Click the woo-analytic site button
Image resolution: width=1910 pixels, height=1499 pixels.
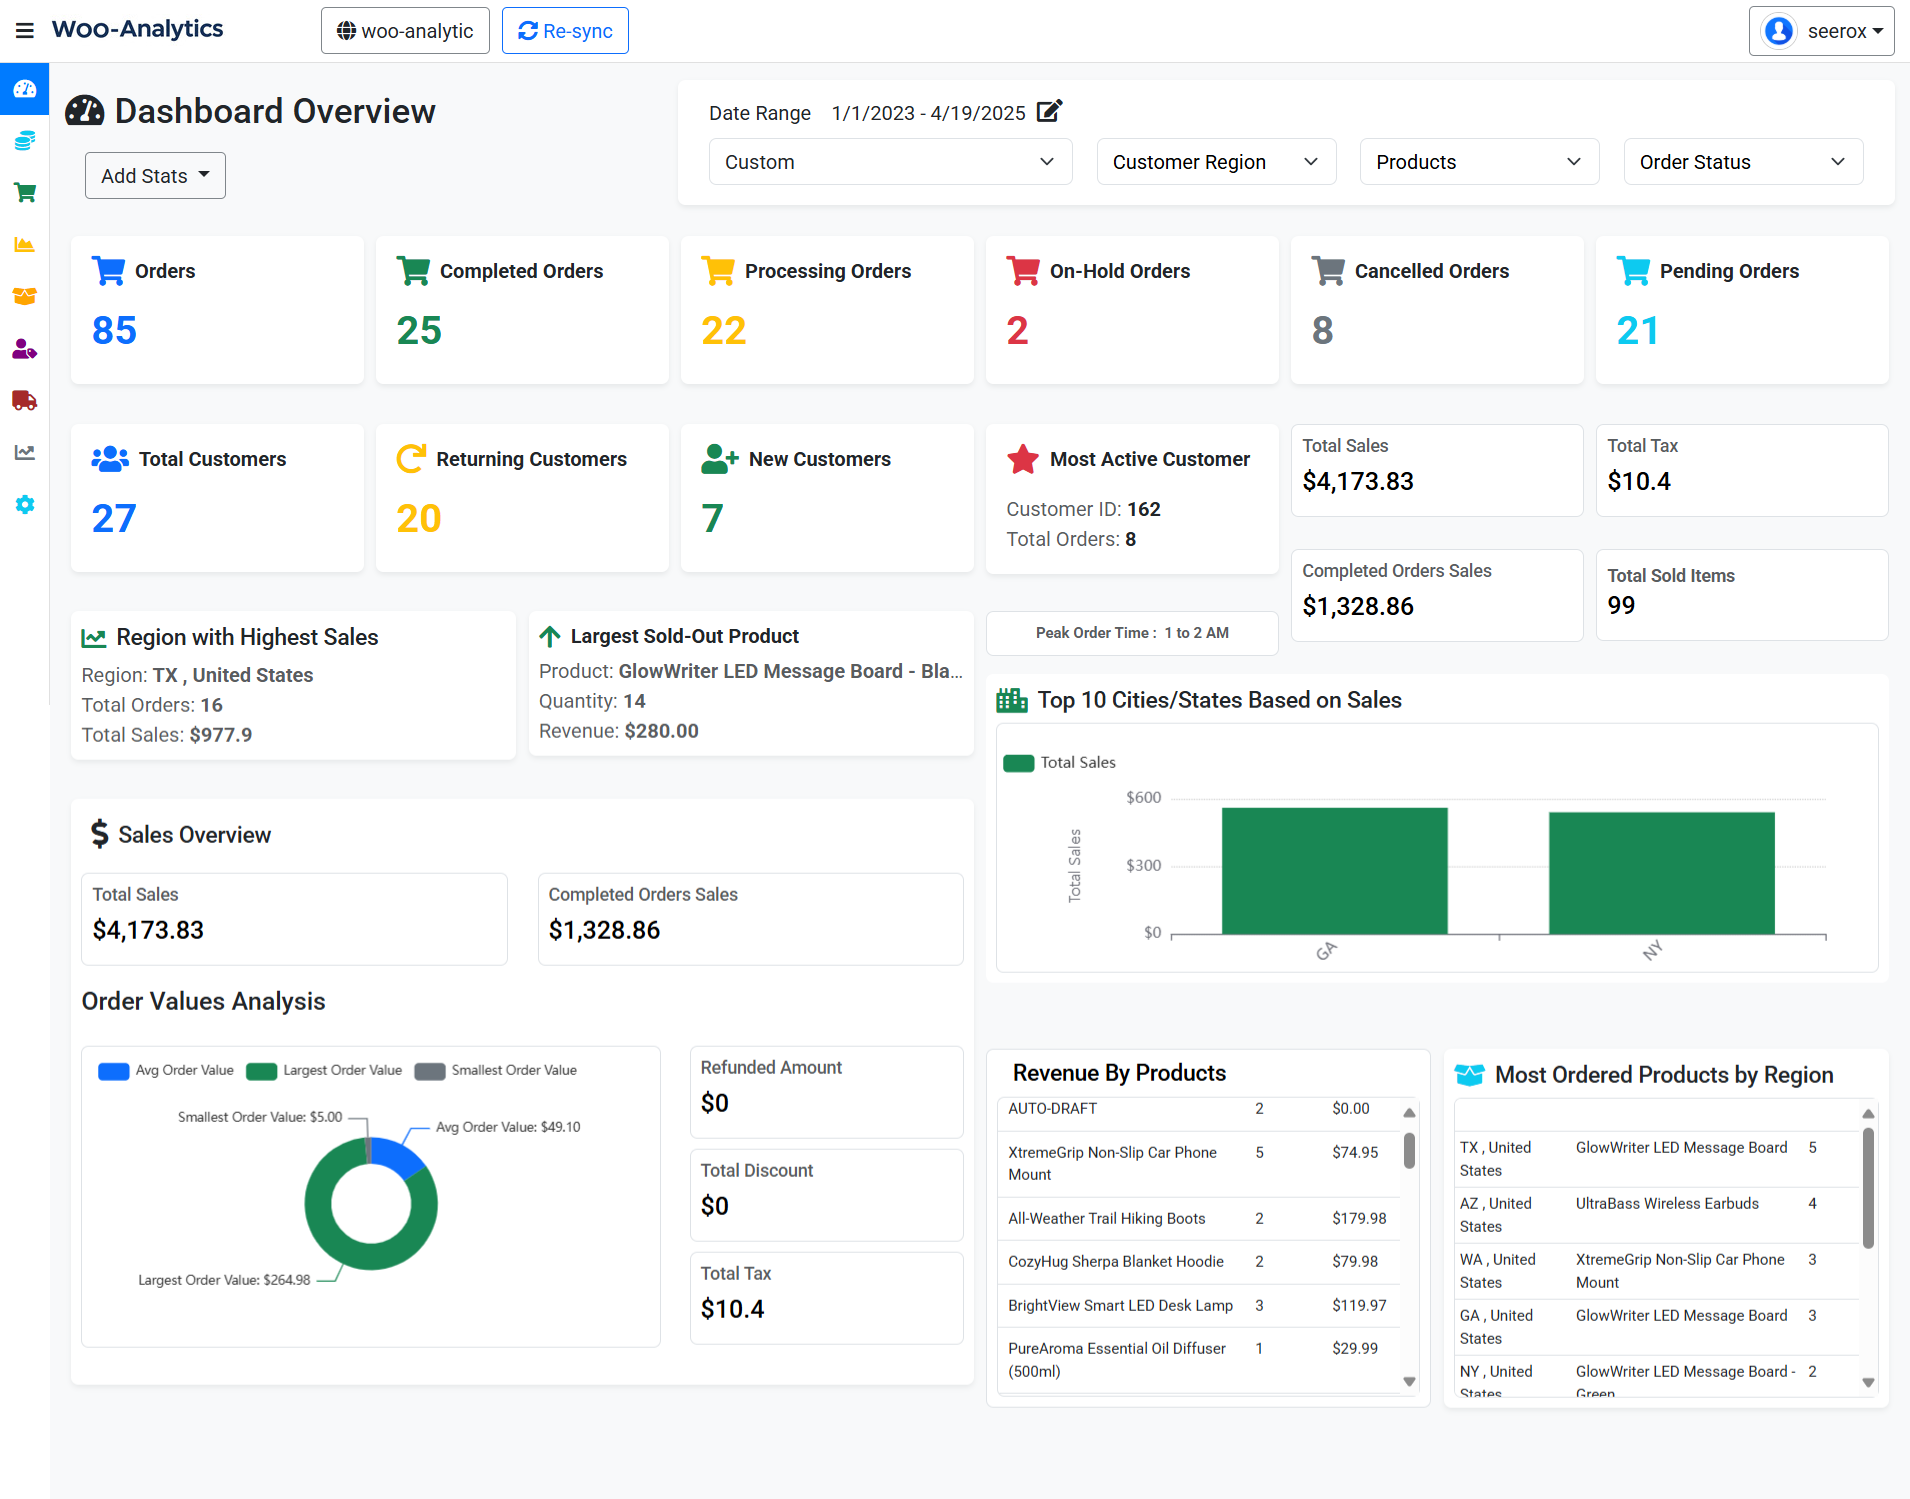(x=404, y=30)
